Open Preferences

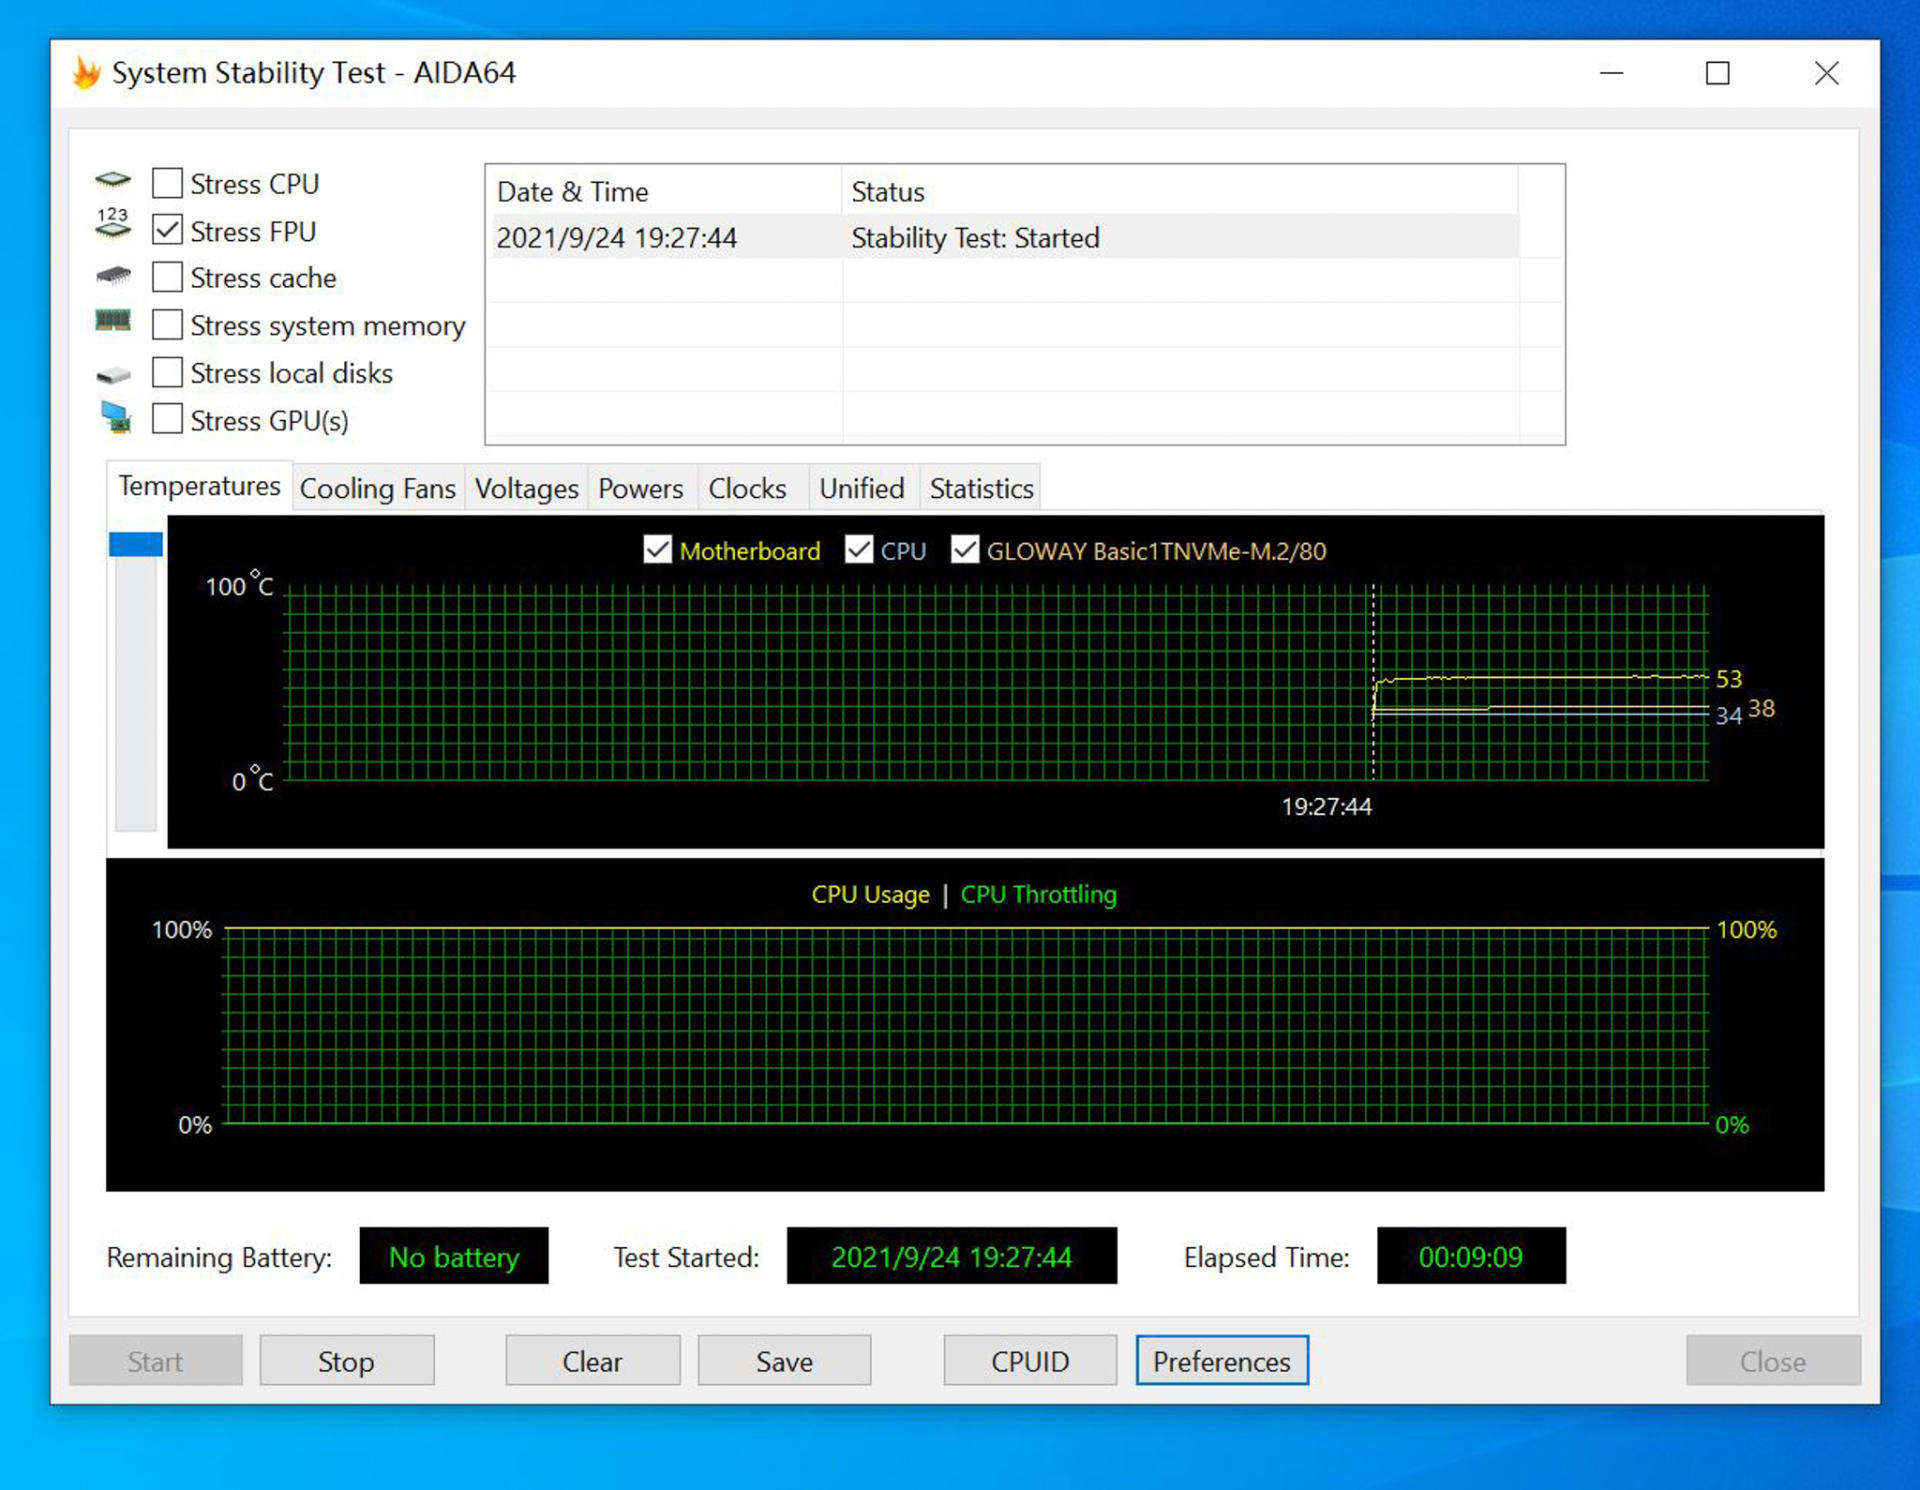tap(1222, 1361)
